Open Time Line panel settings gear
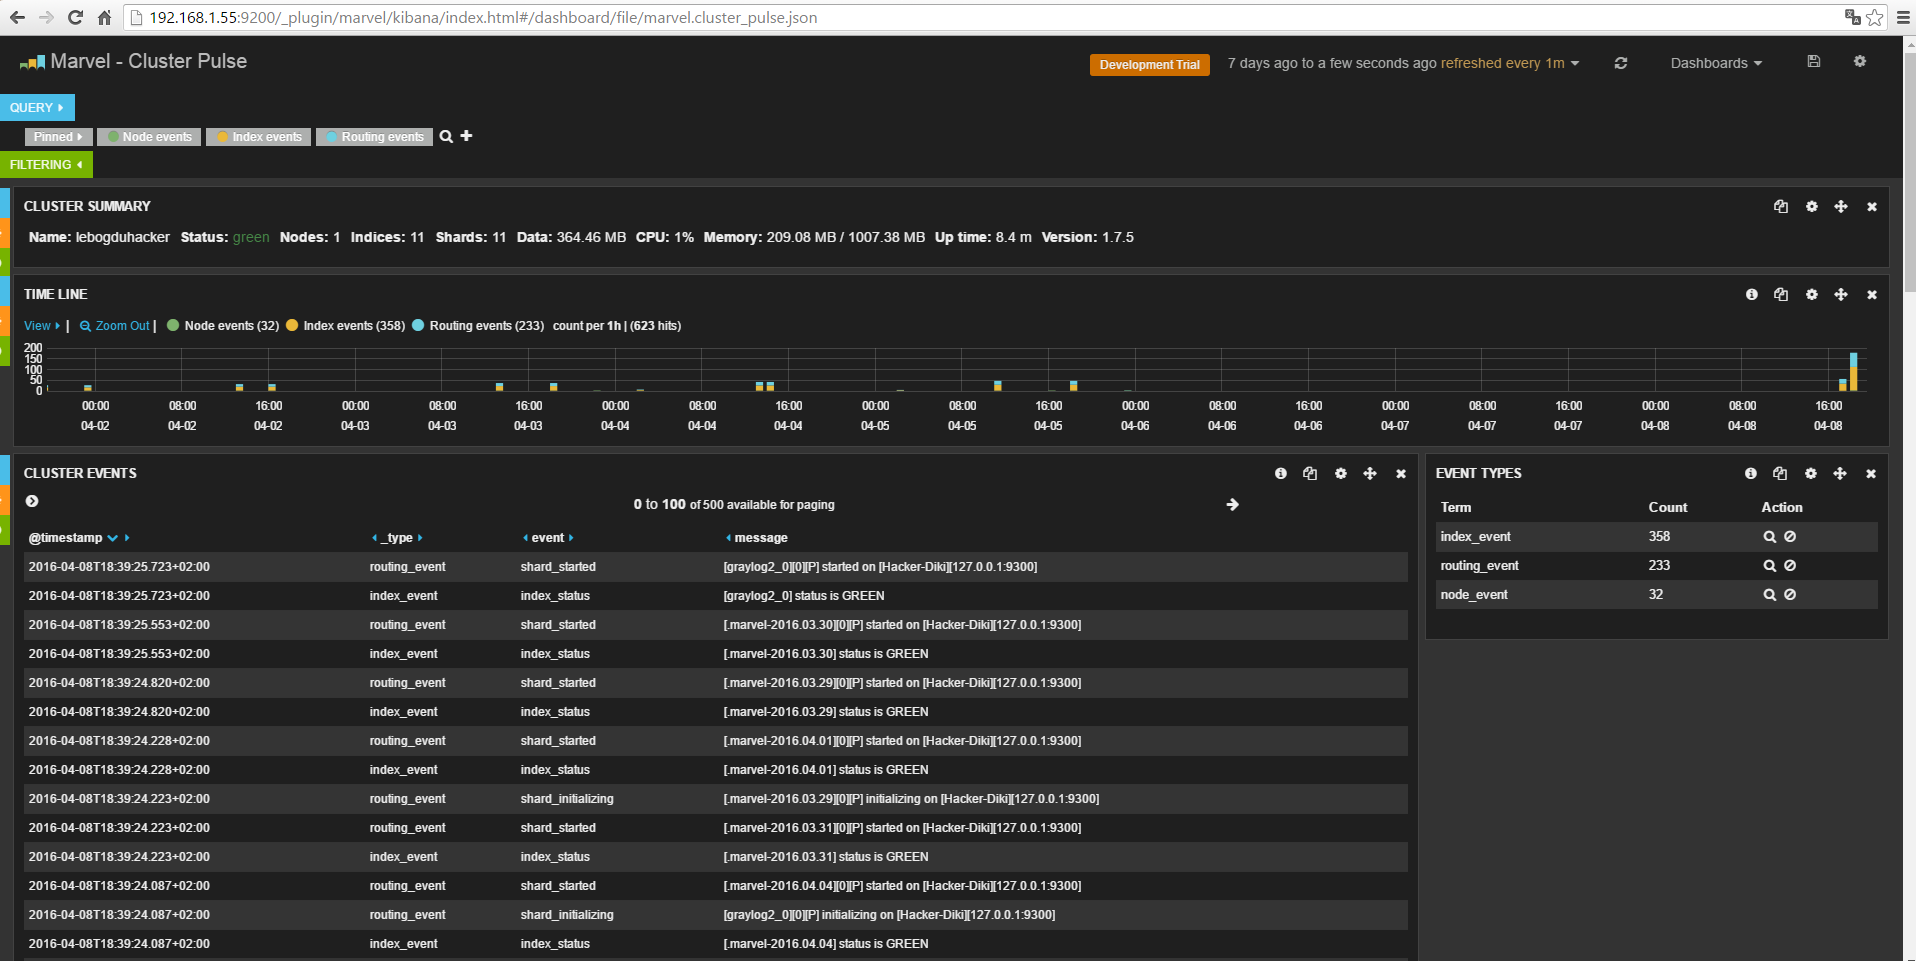This screenshot has height=961, width=1916. tap(1811, 294)
